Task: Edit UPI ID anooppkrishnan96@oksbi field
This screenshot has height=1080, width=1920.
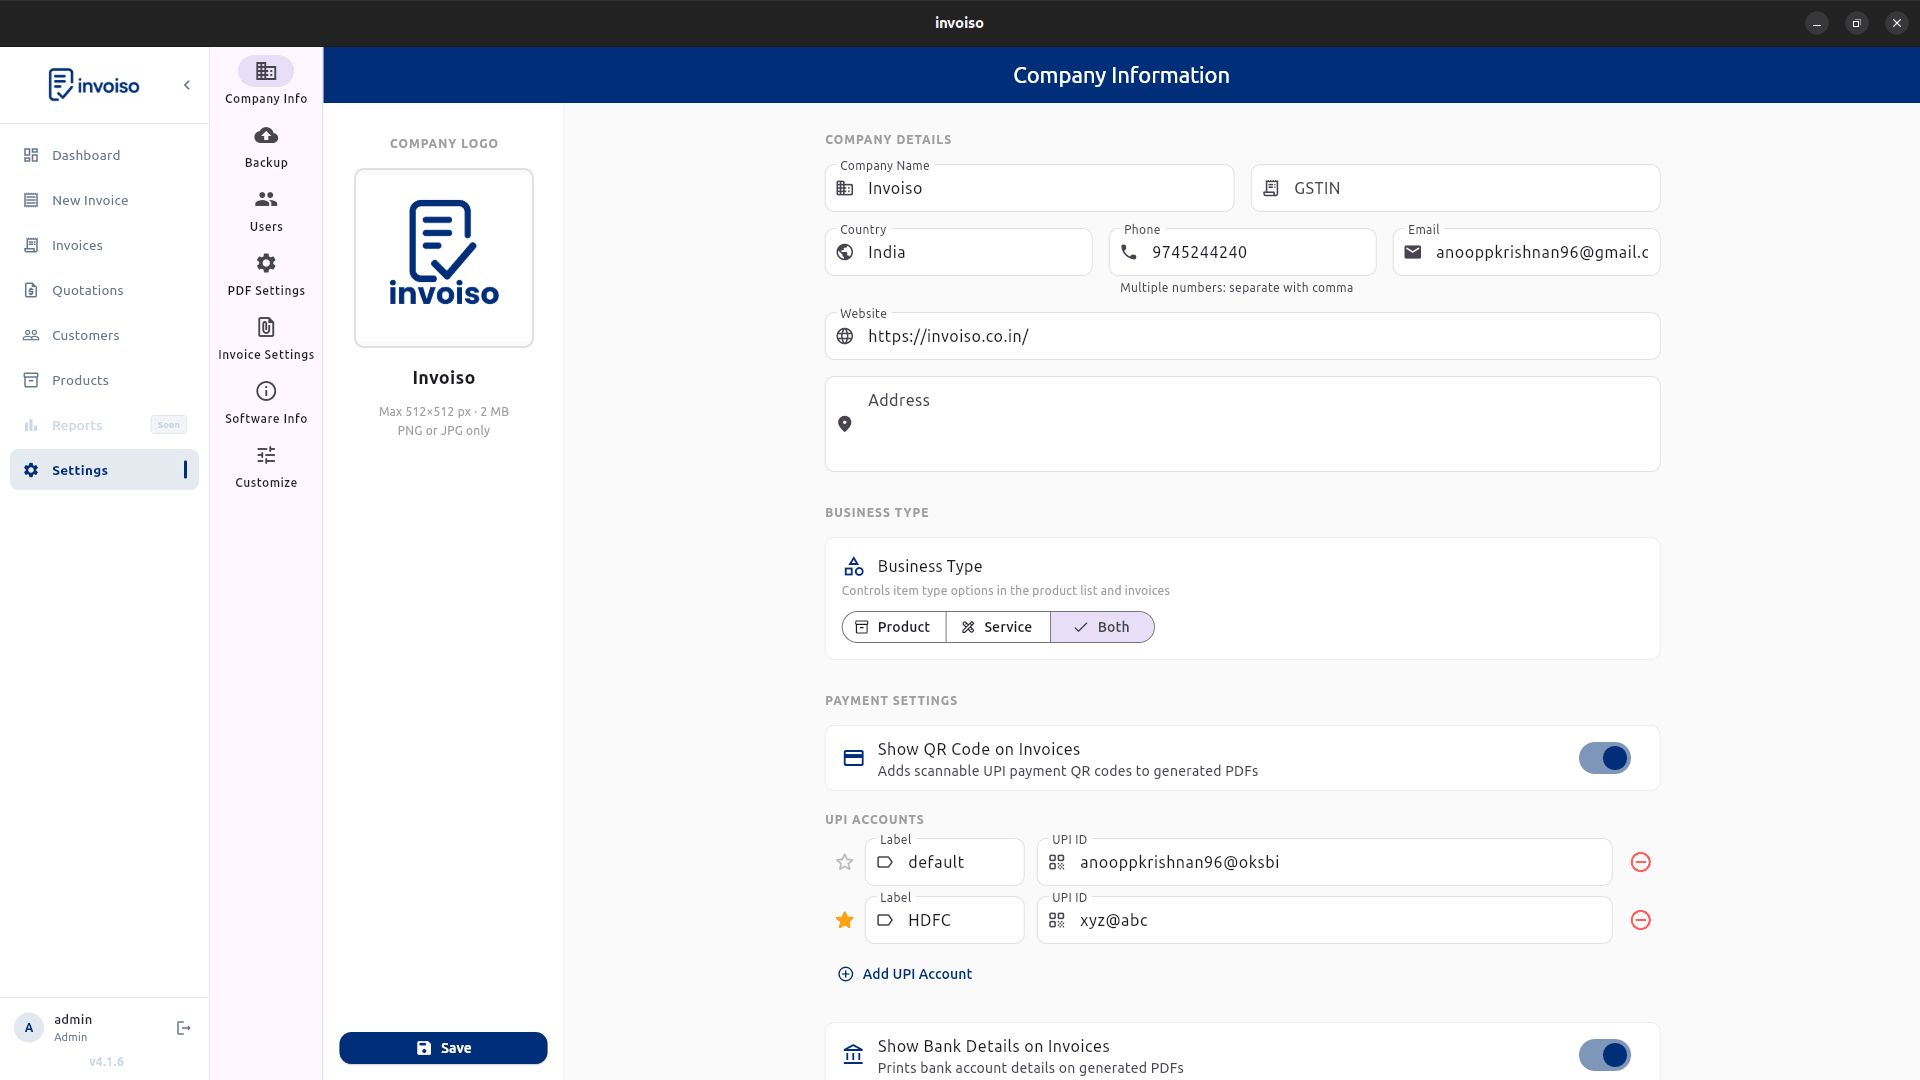Action: pos(1324,862)
